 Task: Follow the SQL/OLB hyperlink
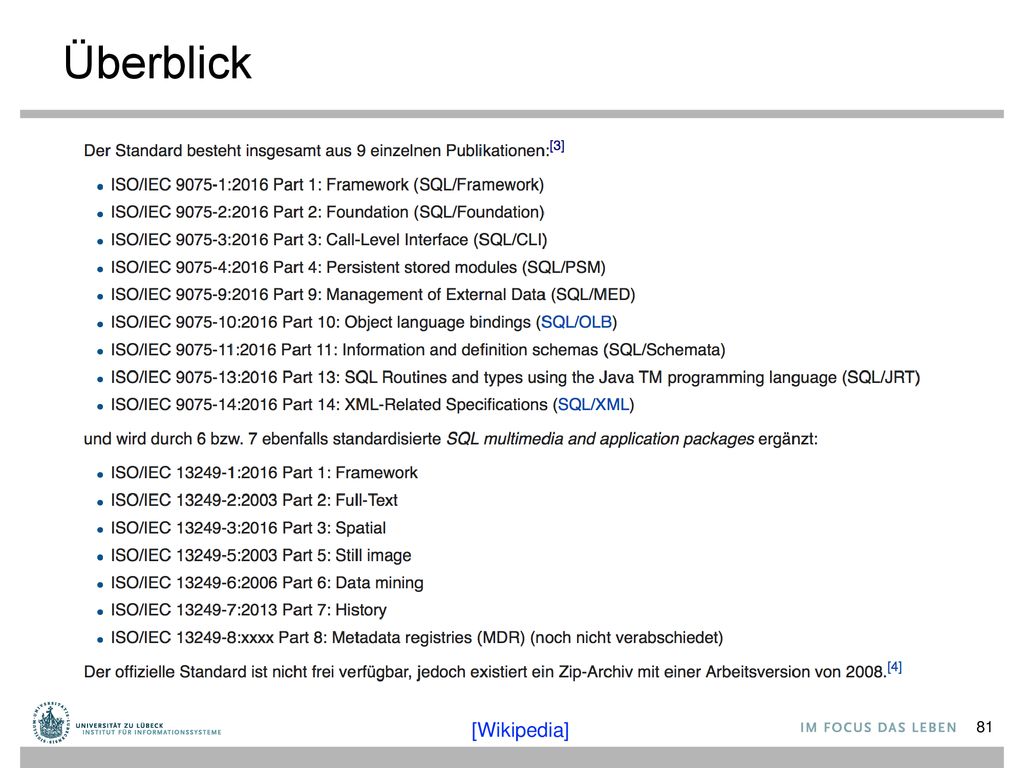tap(576, 322)
